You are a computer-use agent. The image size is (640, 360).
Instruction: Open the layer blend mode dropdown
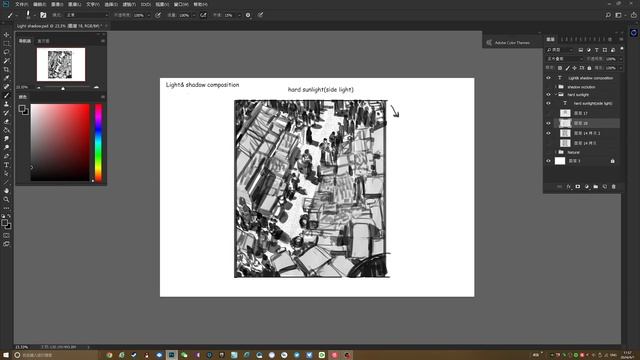(x=565, y=59)
